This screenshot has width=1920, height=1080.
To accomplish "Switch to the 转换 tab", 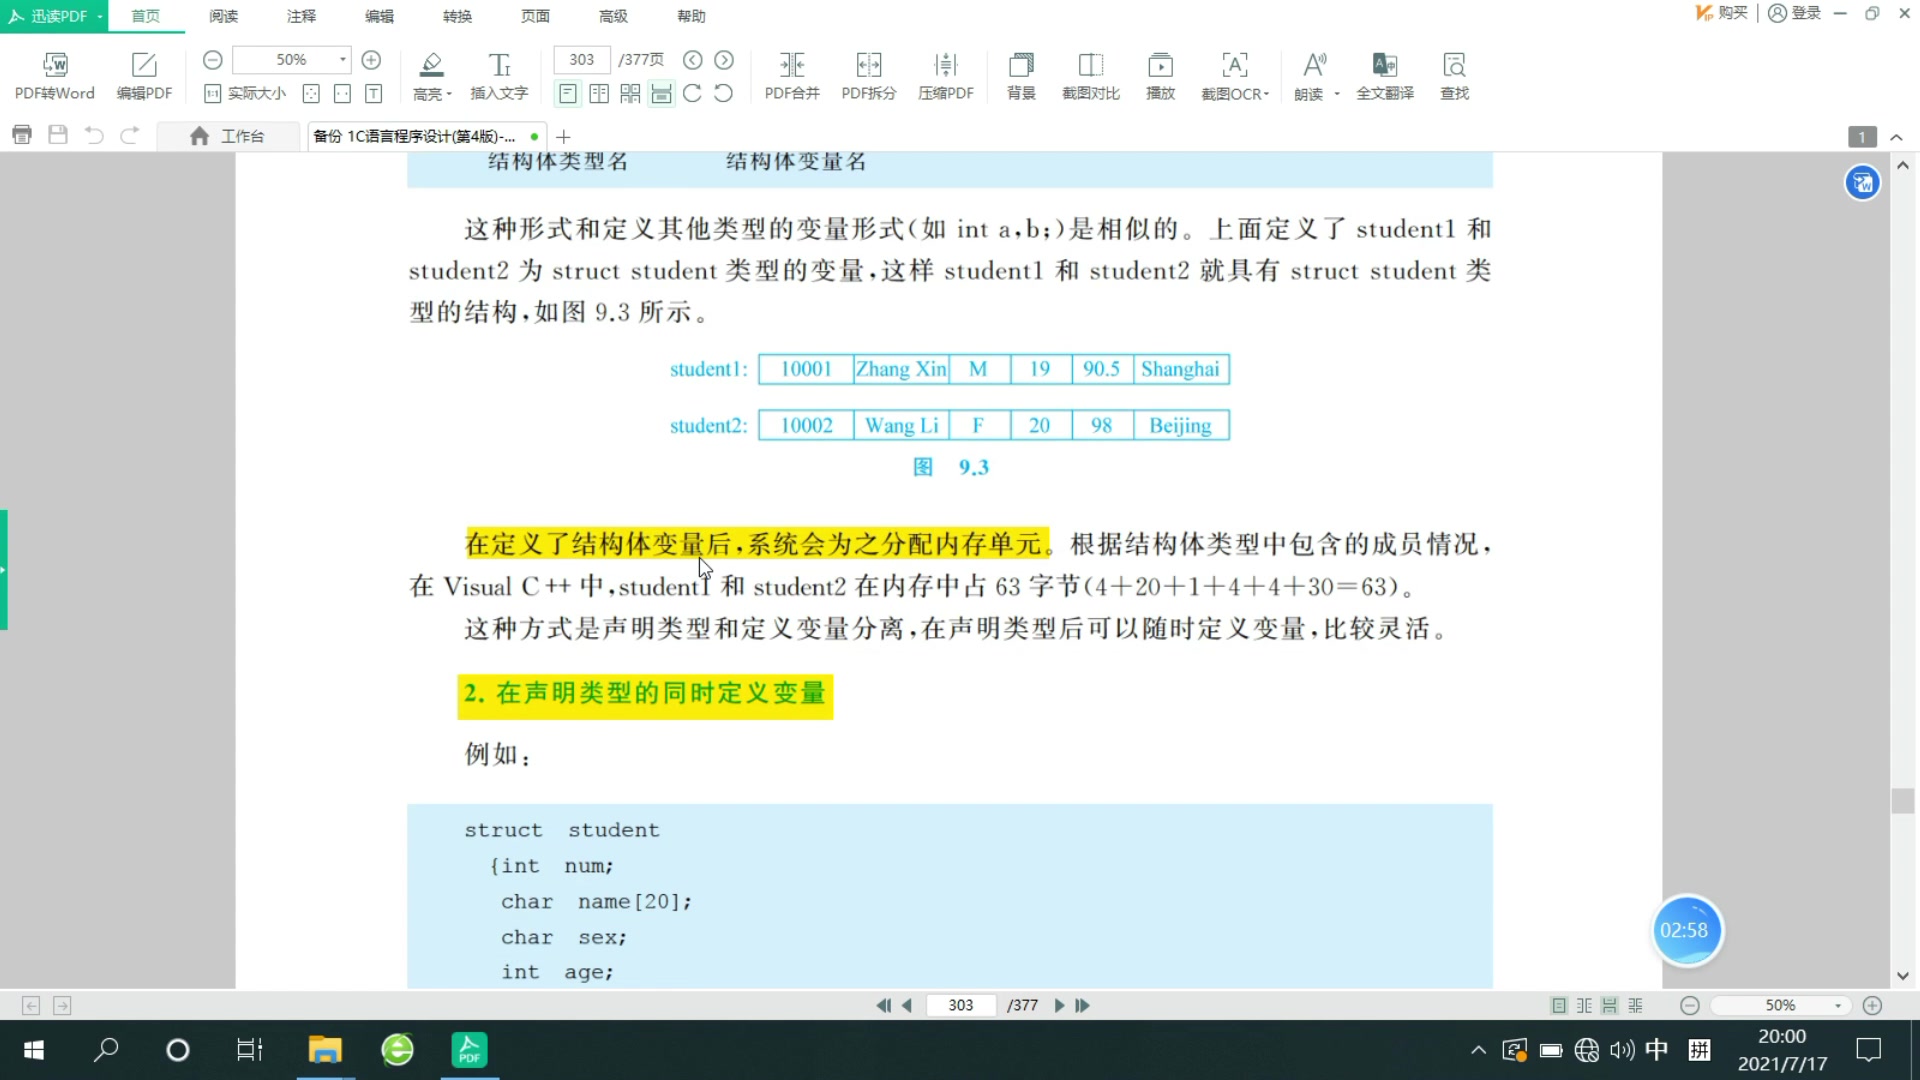I will (457, 16).
